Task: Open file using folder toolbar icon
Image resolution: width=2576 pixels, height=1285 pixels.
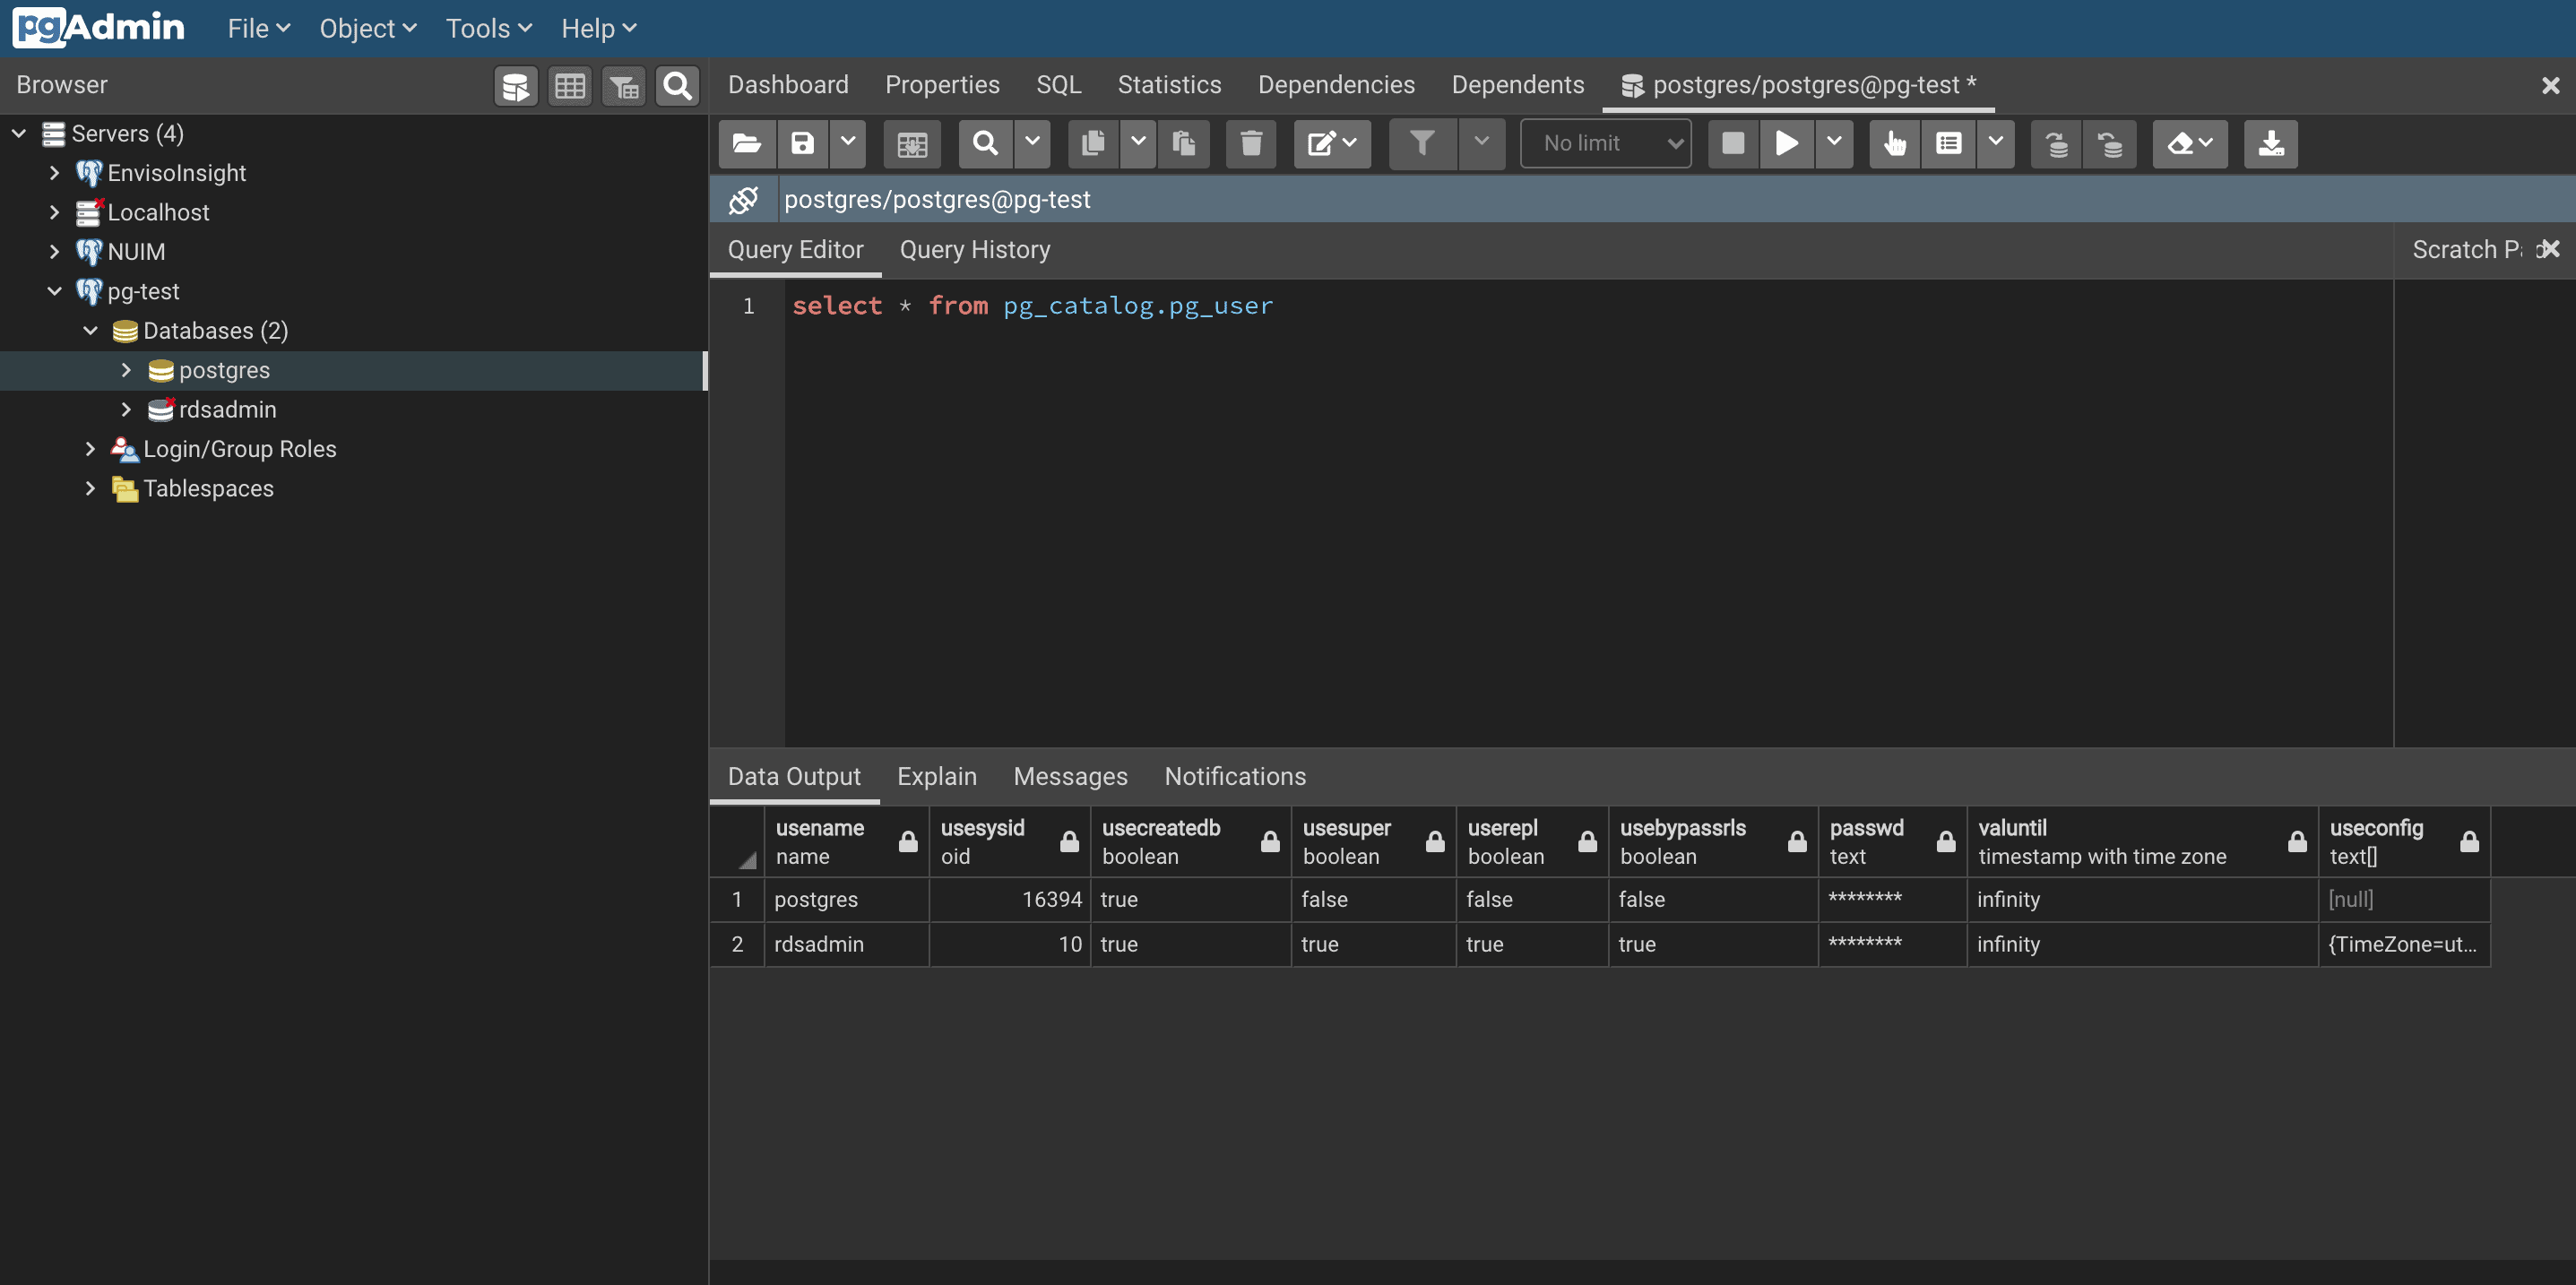Action: tap(746, 144)
